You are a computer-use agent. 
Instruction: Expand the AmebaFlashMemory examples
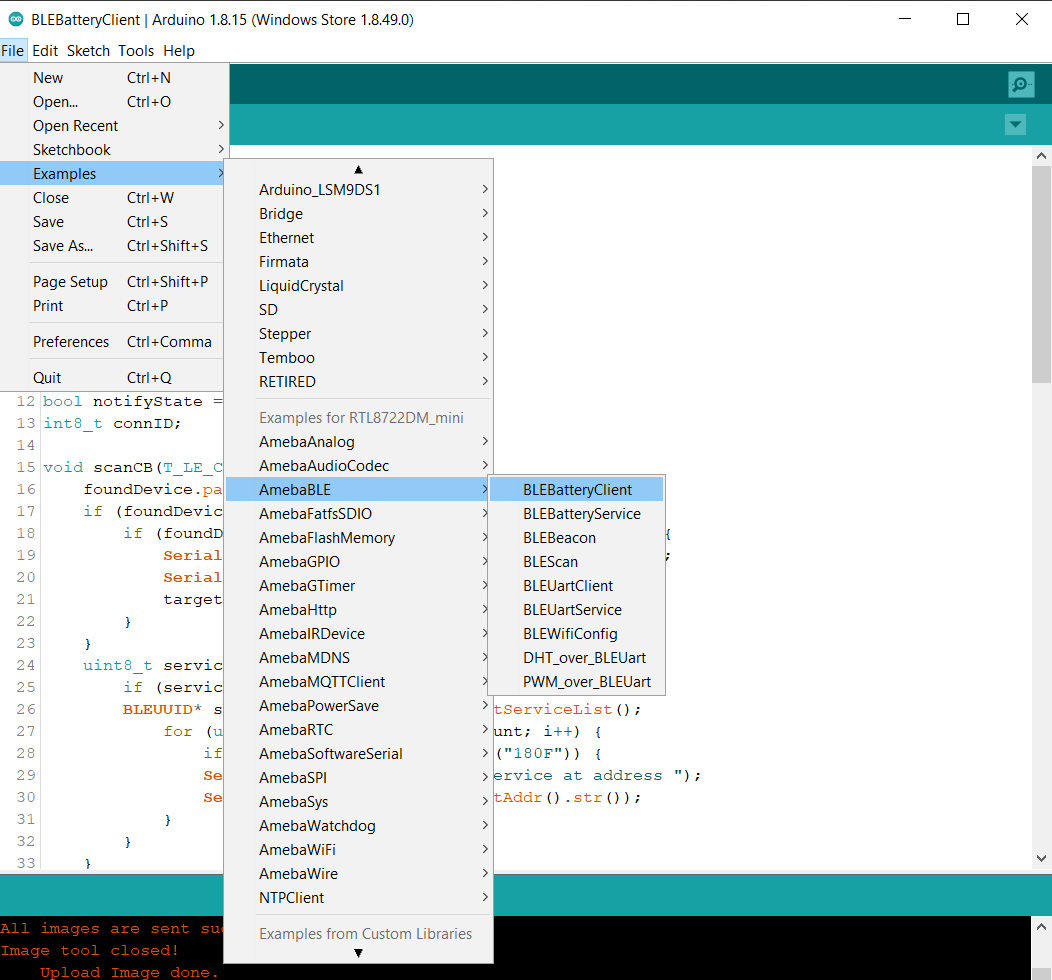click(358, 538)
